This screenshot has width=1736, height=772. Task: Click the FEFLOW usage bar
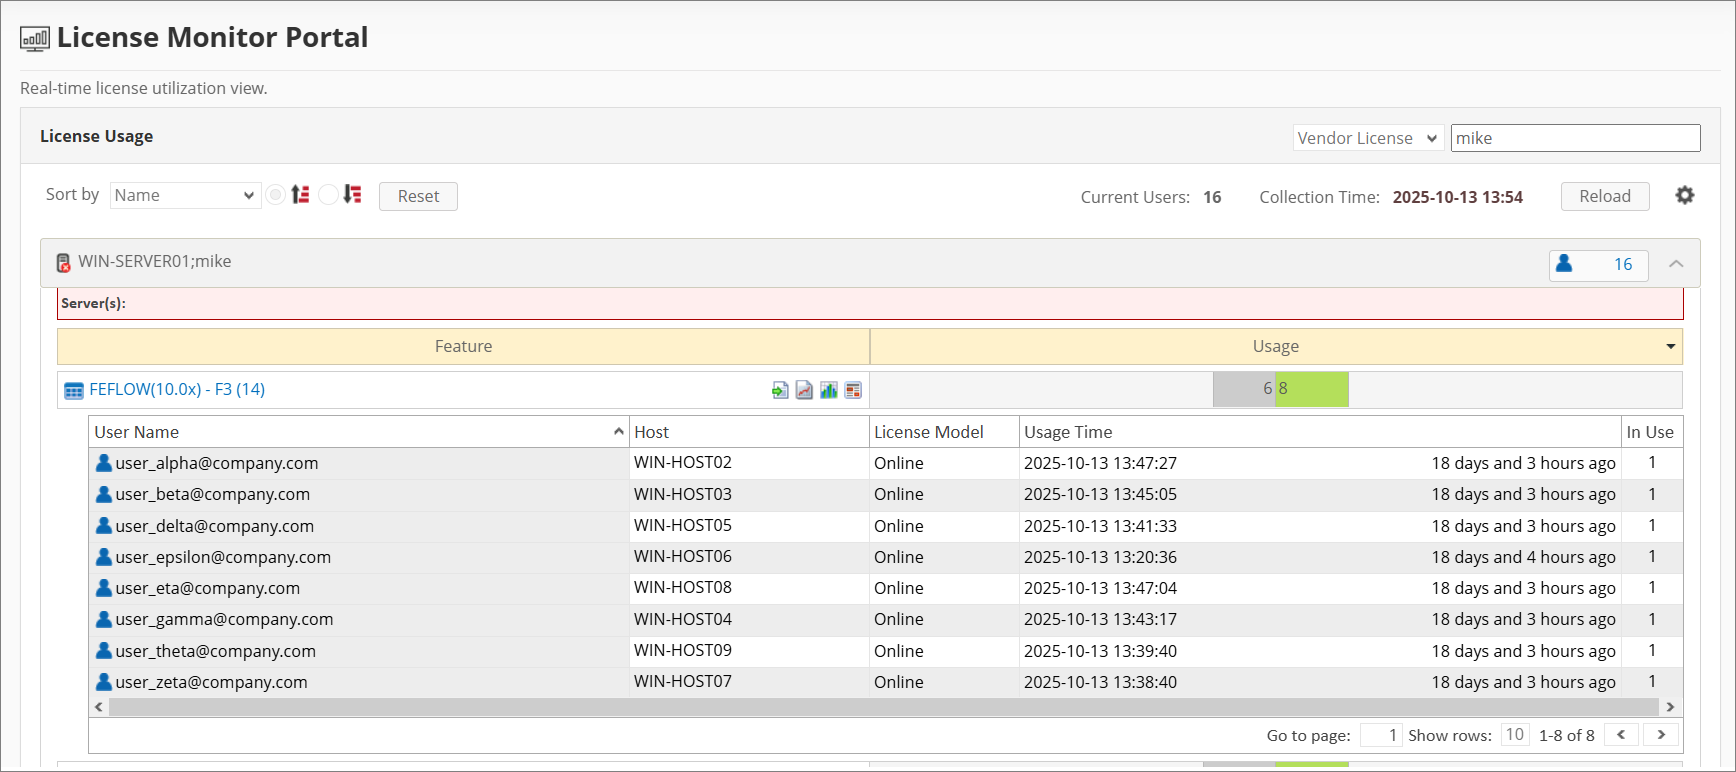[1280, 389]
